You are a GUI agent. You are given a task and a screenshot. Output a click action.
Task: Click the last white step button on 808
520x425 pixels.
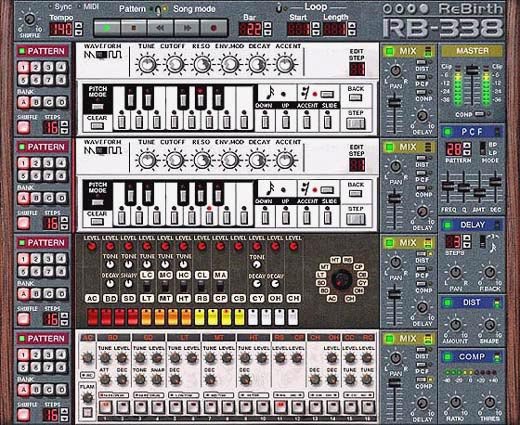293,317
